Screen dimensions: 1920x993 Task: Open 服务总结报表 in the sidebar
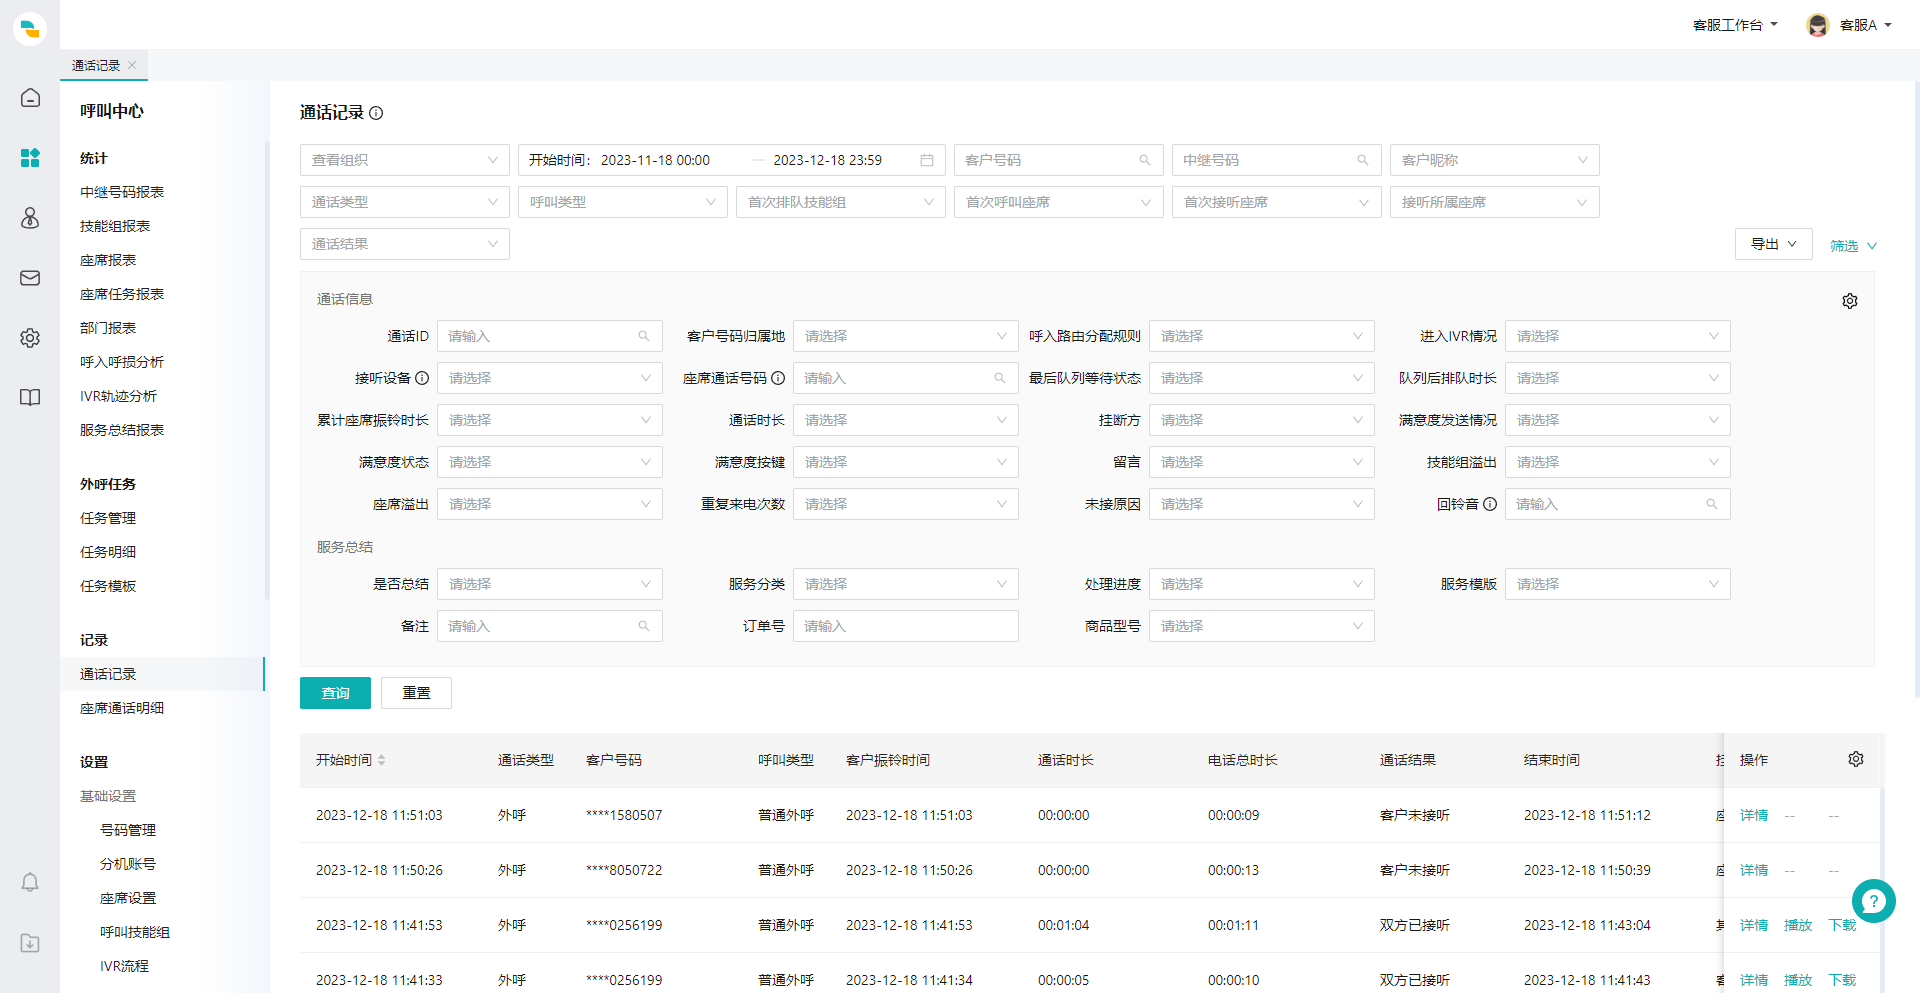[122, 430]
